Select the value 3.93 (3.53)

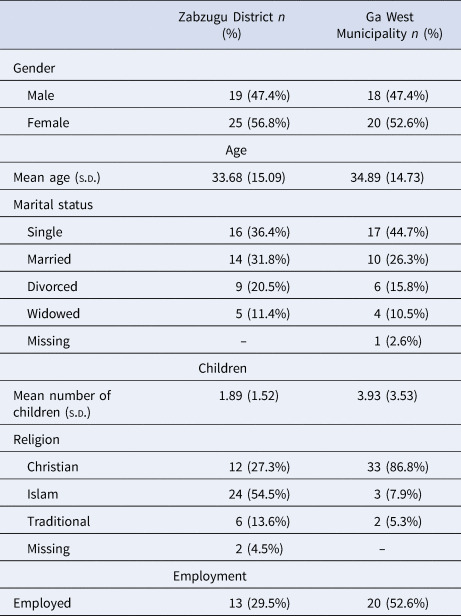coord(387,395)
